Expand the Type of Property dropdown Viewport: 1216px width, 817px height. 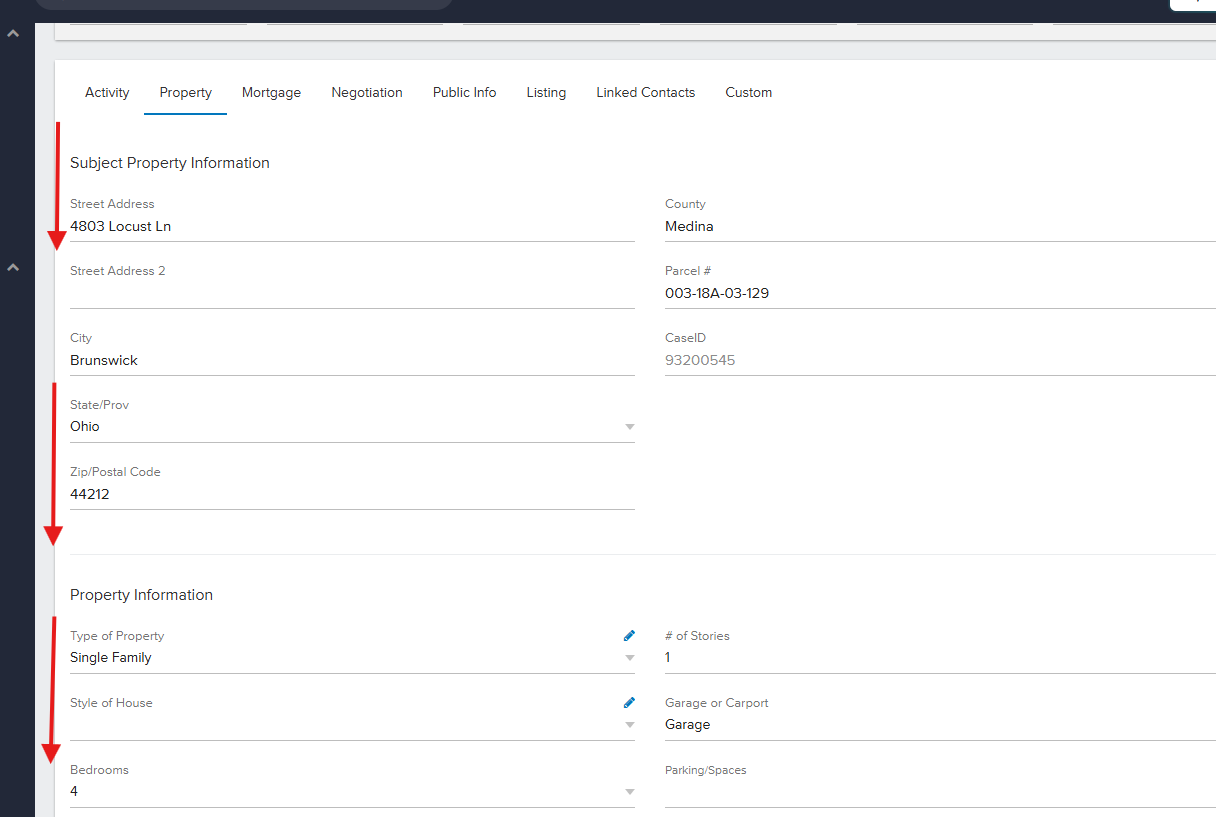629,658
